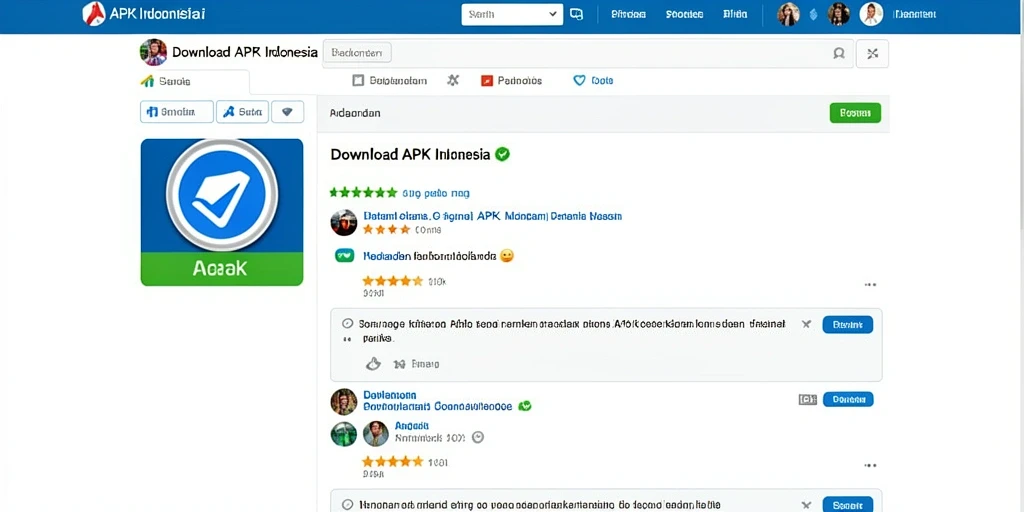
Task: Click the thumbs-up like icon
Action: [373, 364]
